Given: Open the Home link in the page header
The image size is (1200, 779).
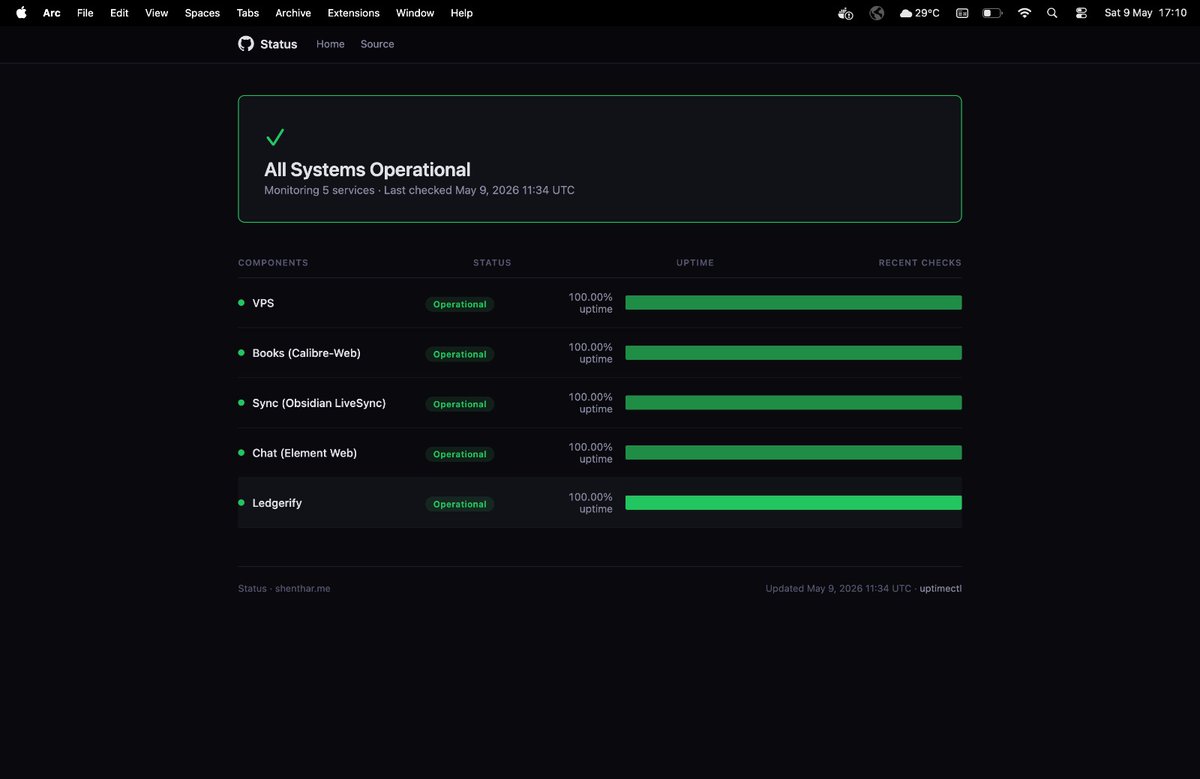Looking at the screenshot, I should (x=330, y=44).
